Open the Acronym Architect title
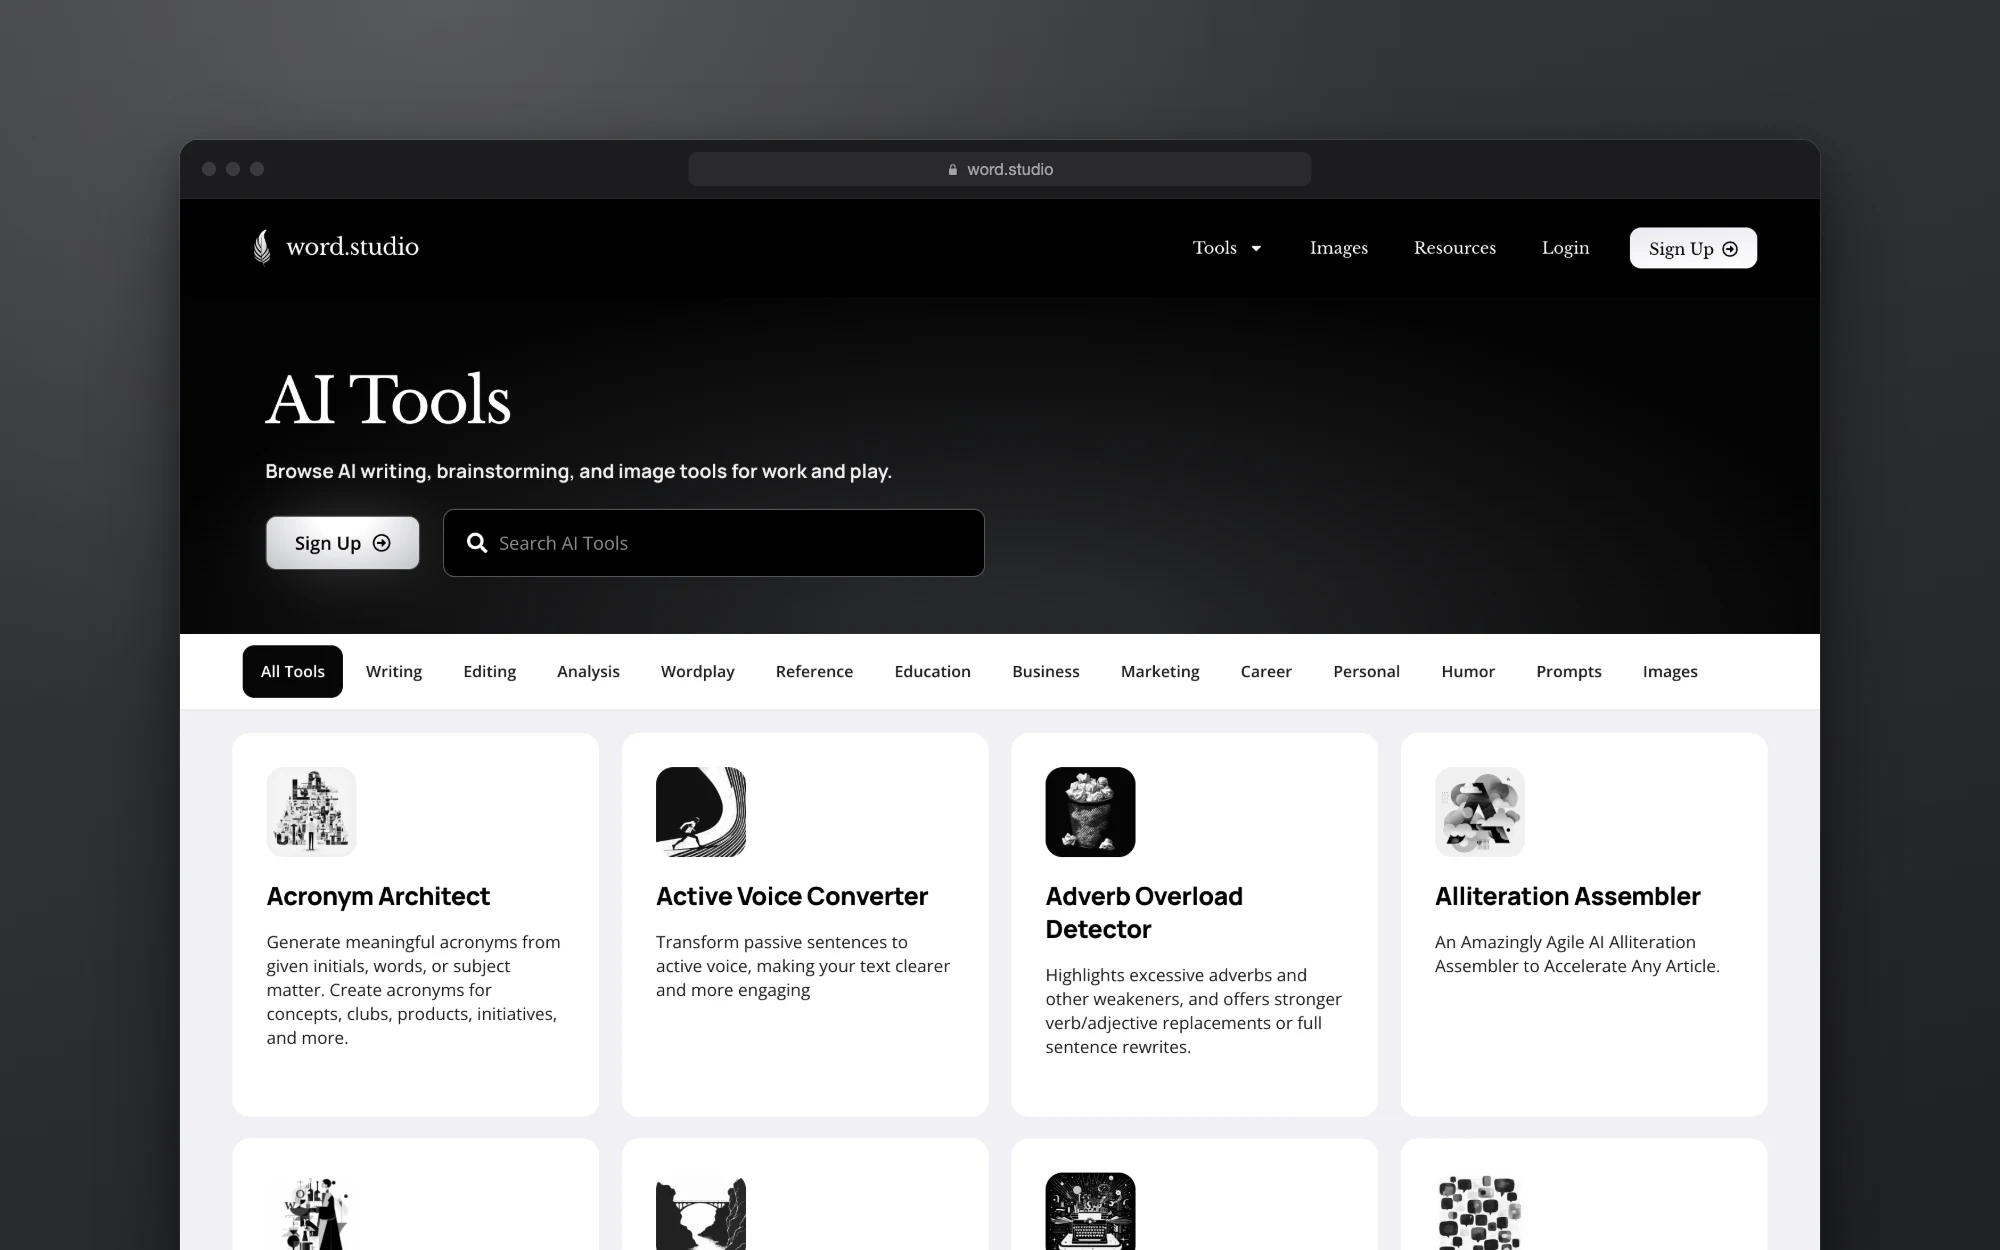Screen dimensions: 2000x1250 click(378, 897)
